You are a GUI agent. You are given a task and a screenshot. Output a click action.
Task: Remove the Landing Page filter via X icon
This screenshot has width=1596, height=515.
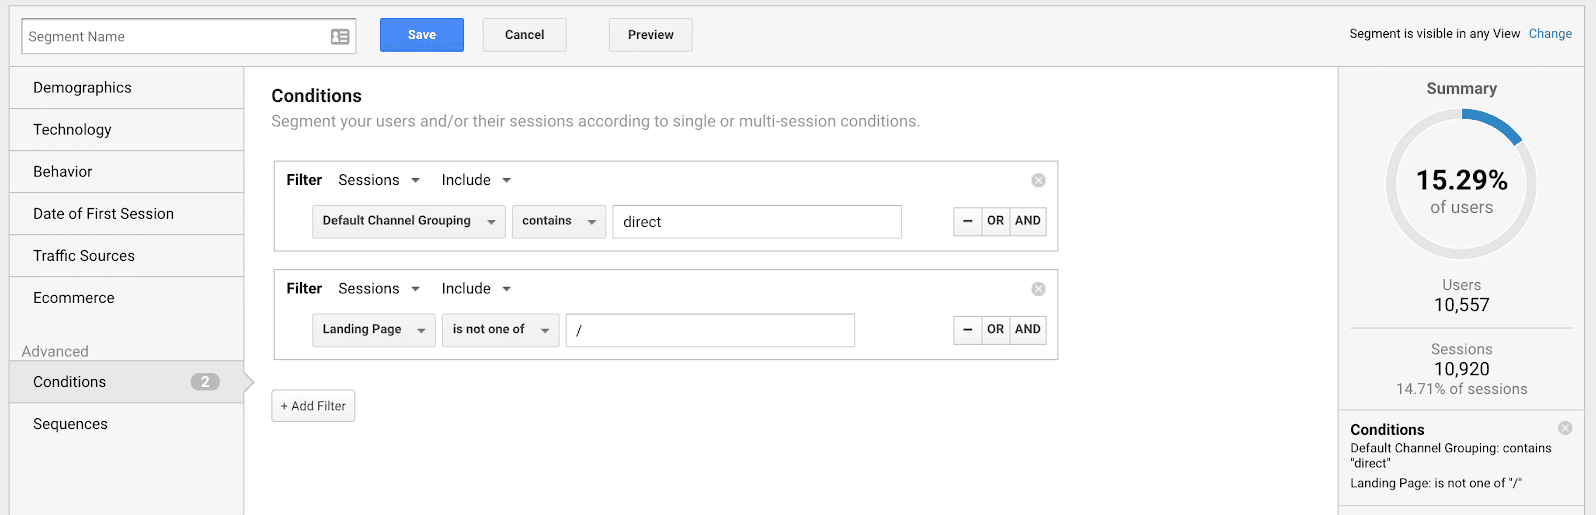(1038, 289)
